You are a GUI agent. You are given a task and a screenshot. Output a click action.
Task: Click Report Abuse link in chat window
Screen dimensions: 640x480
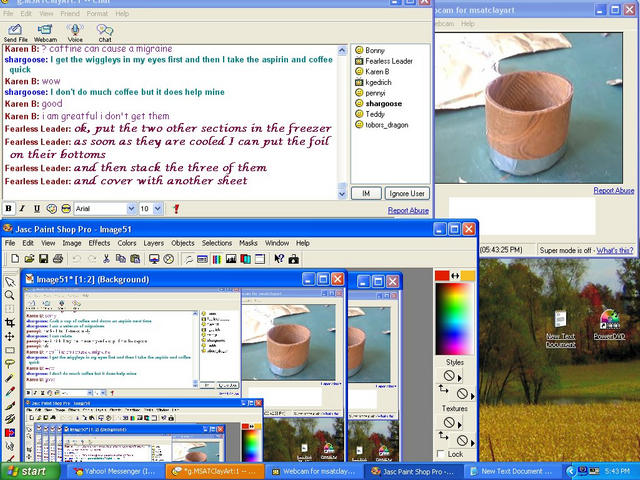point(408,211)
